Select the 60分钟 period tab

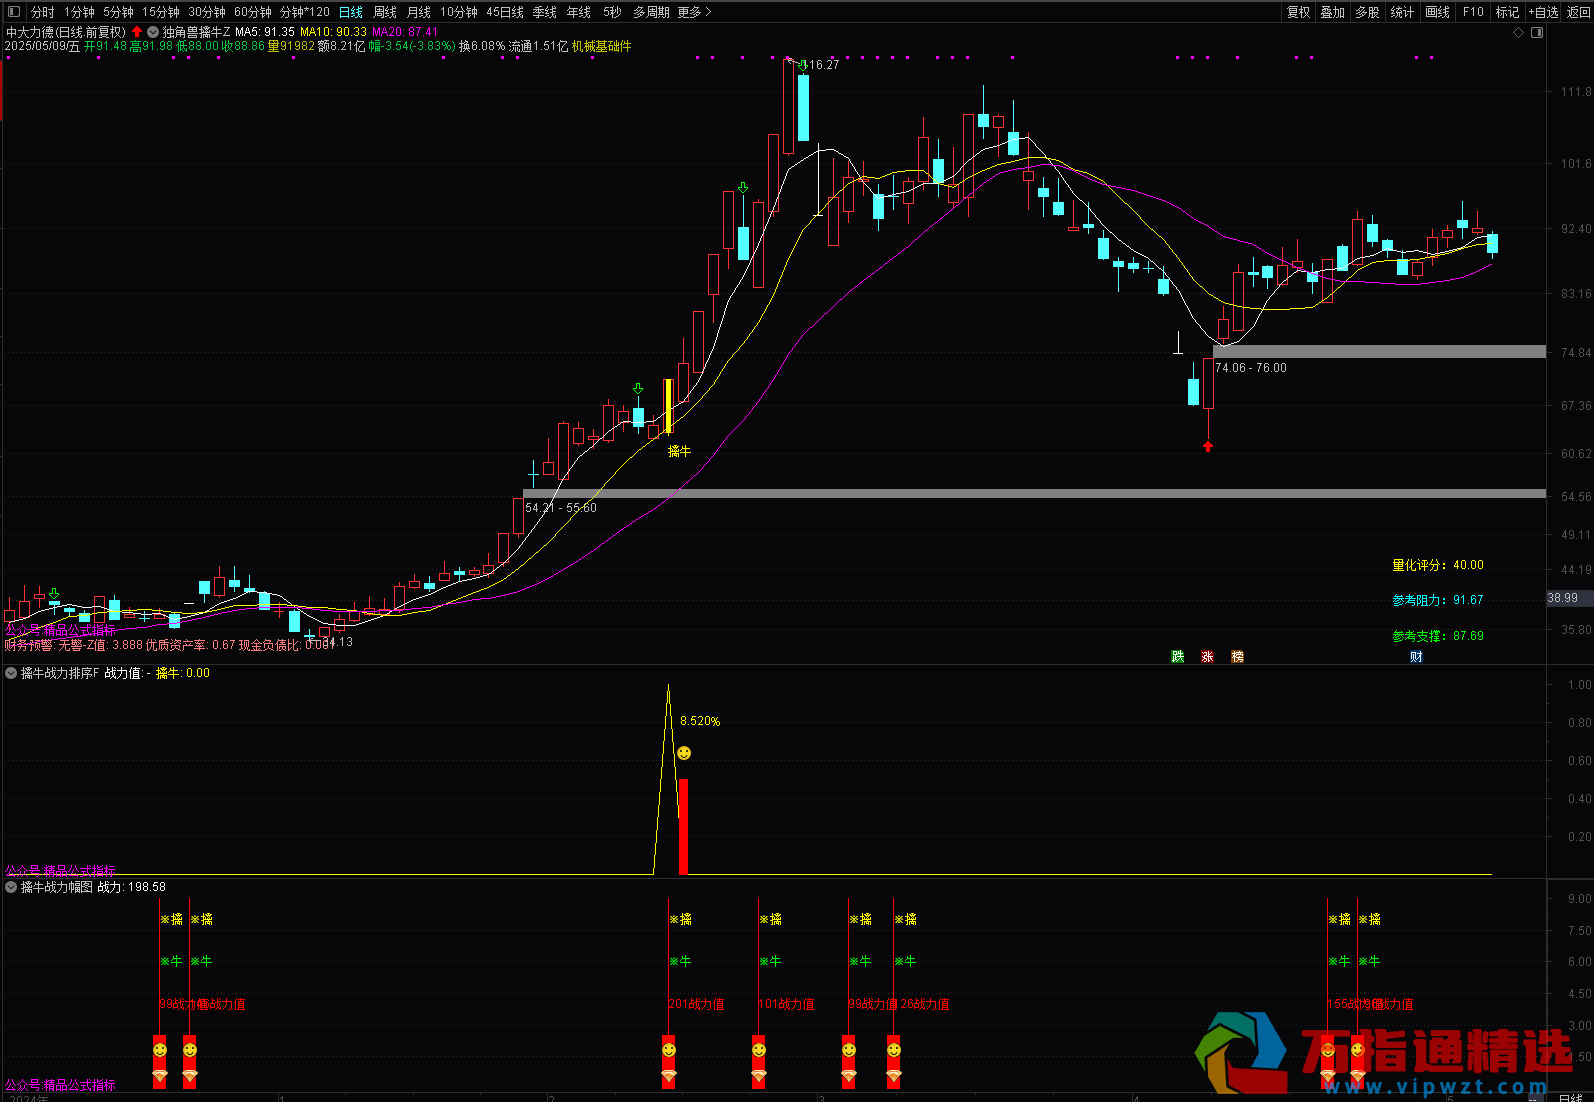pyautogui.click(x=252, y=12)
